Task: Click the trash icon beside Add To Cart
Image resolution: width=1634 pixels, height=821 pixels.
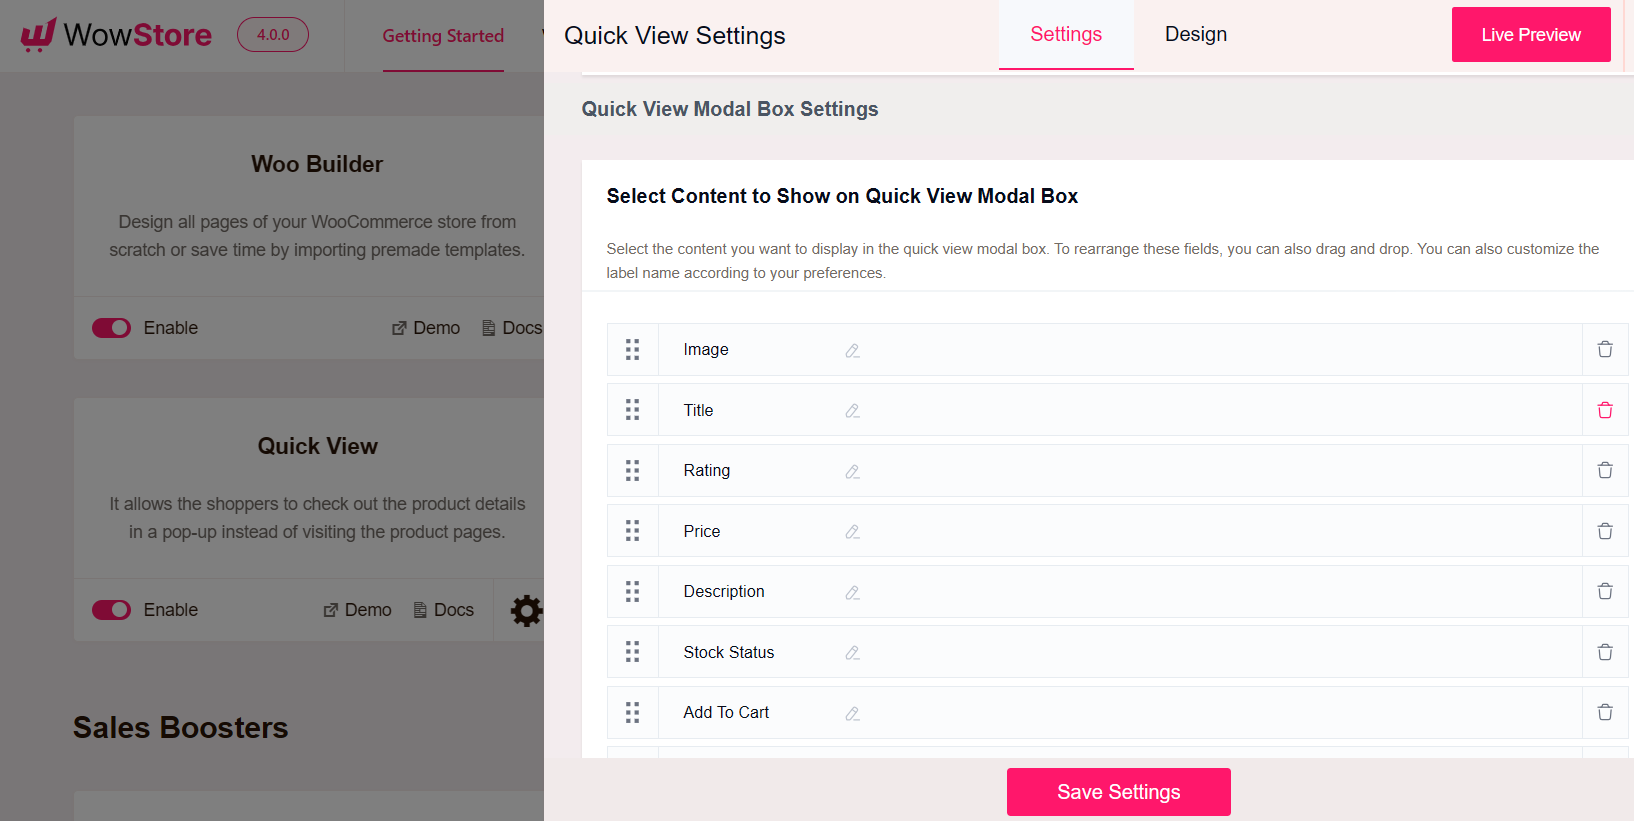Action: pyautogui.click(x=1605, y=712)
